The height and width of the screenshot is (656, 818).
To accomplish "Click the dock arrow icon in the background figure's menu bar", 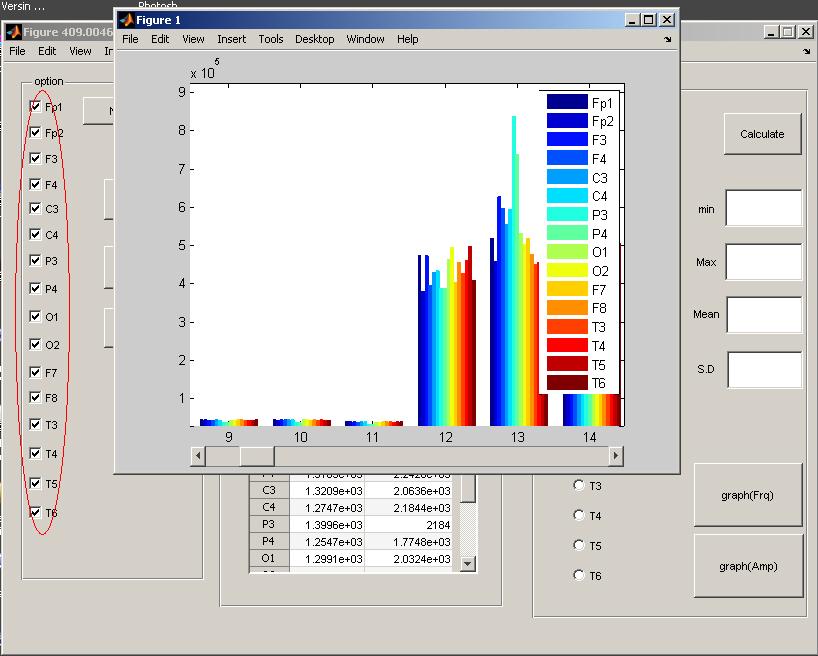I will [807, 51].
